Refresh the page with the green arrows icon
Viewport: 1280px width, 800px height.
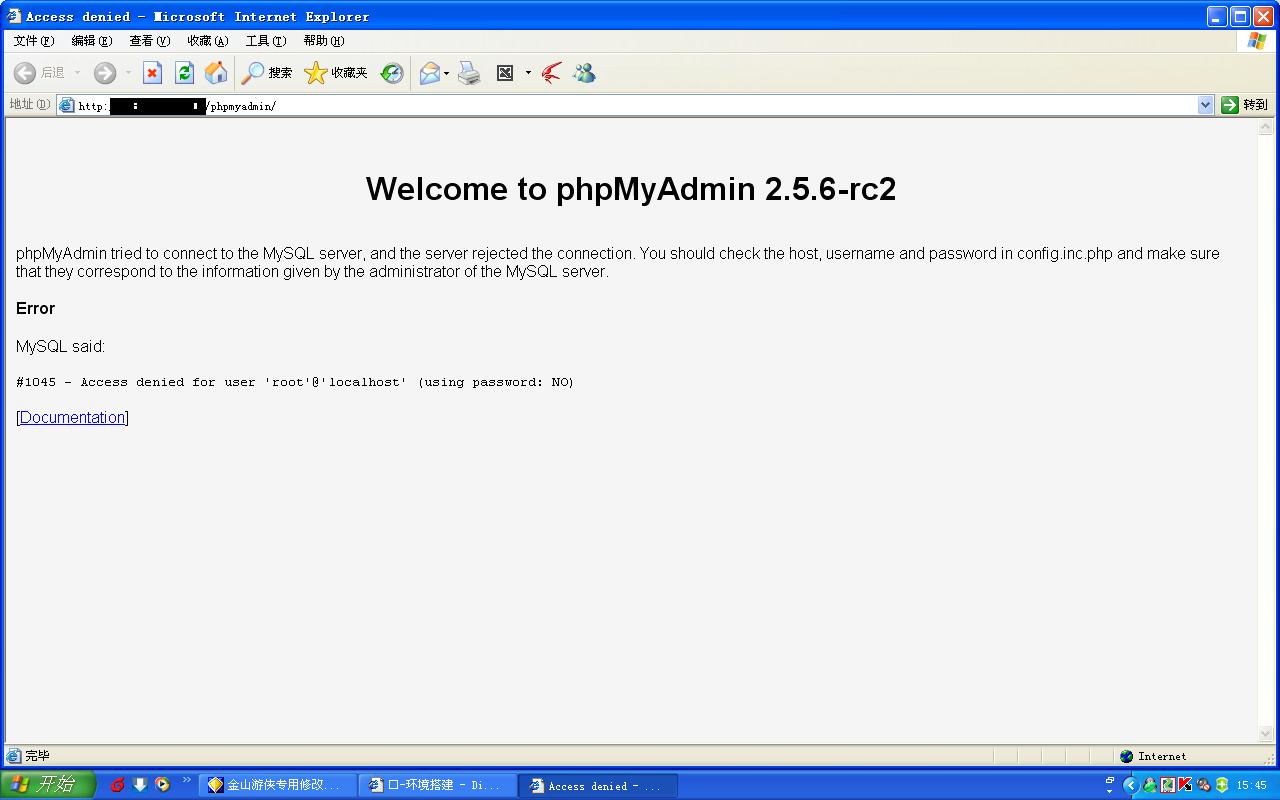184,73
